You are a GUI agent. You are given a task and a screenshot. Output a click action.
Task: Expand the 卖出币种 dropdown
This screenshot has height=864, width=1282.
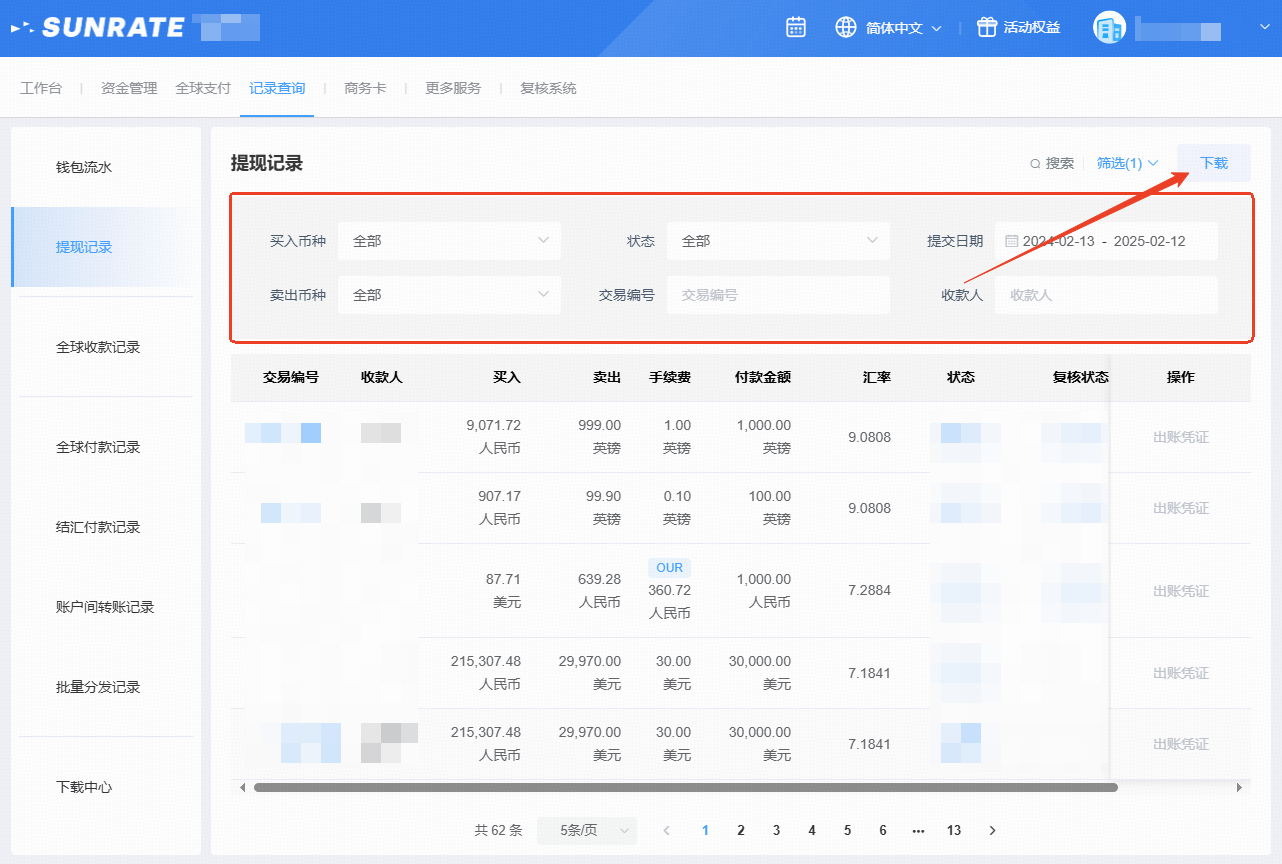[449, 295]
